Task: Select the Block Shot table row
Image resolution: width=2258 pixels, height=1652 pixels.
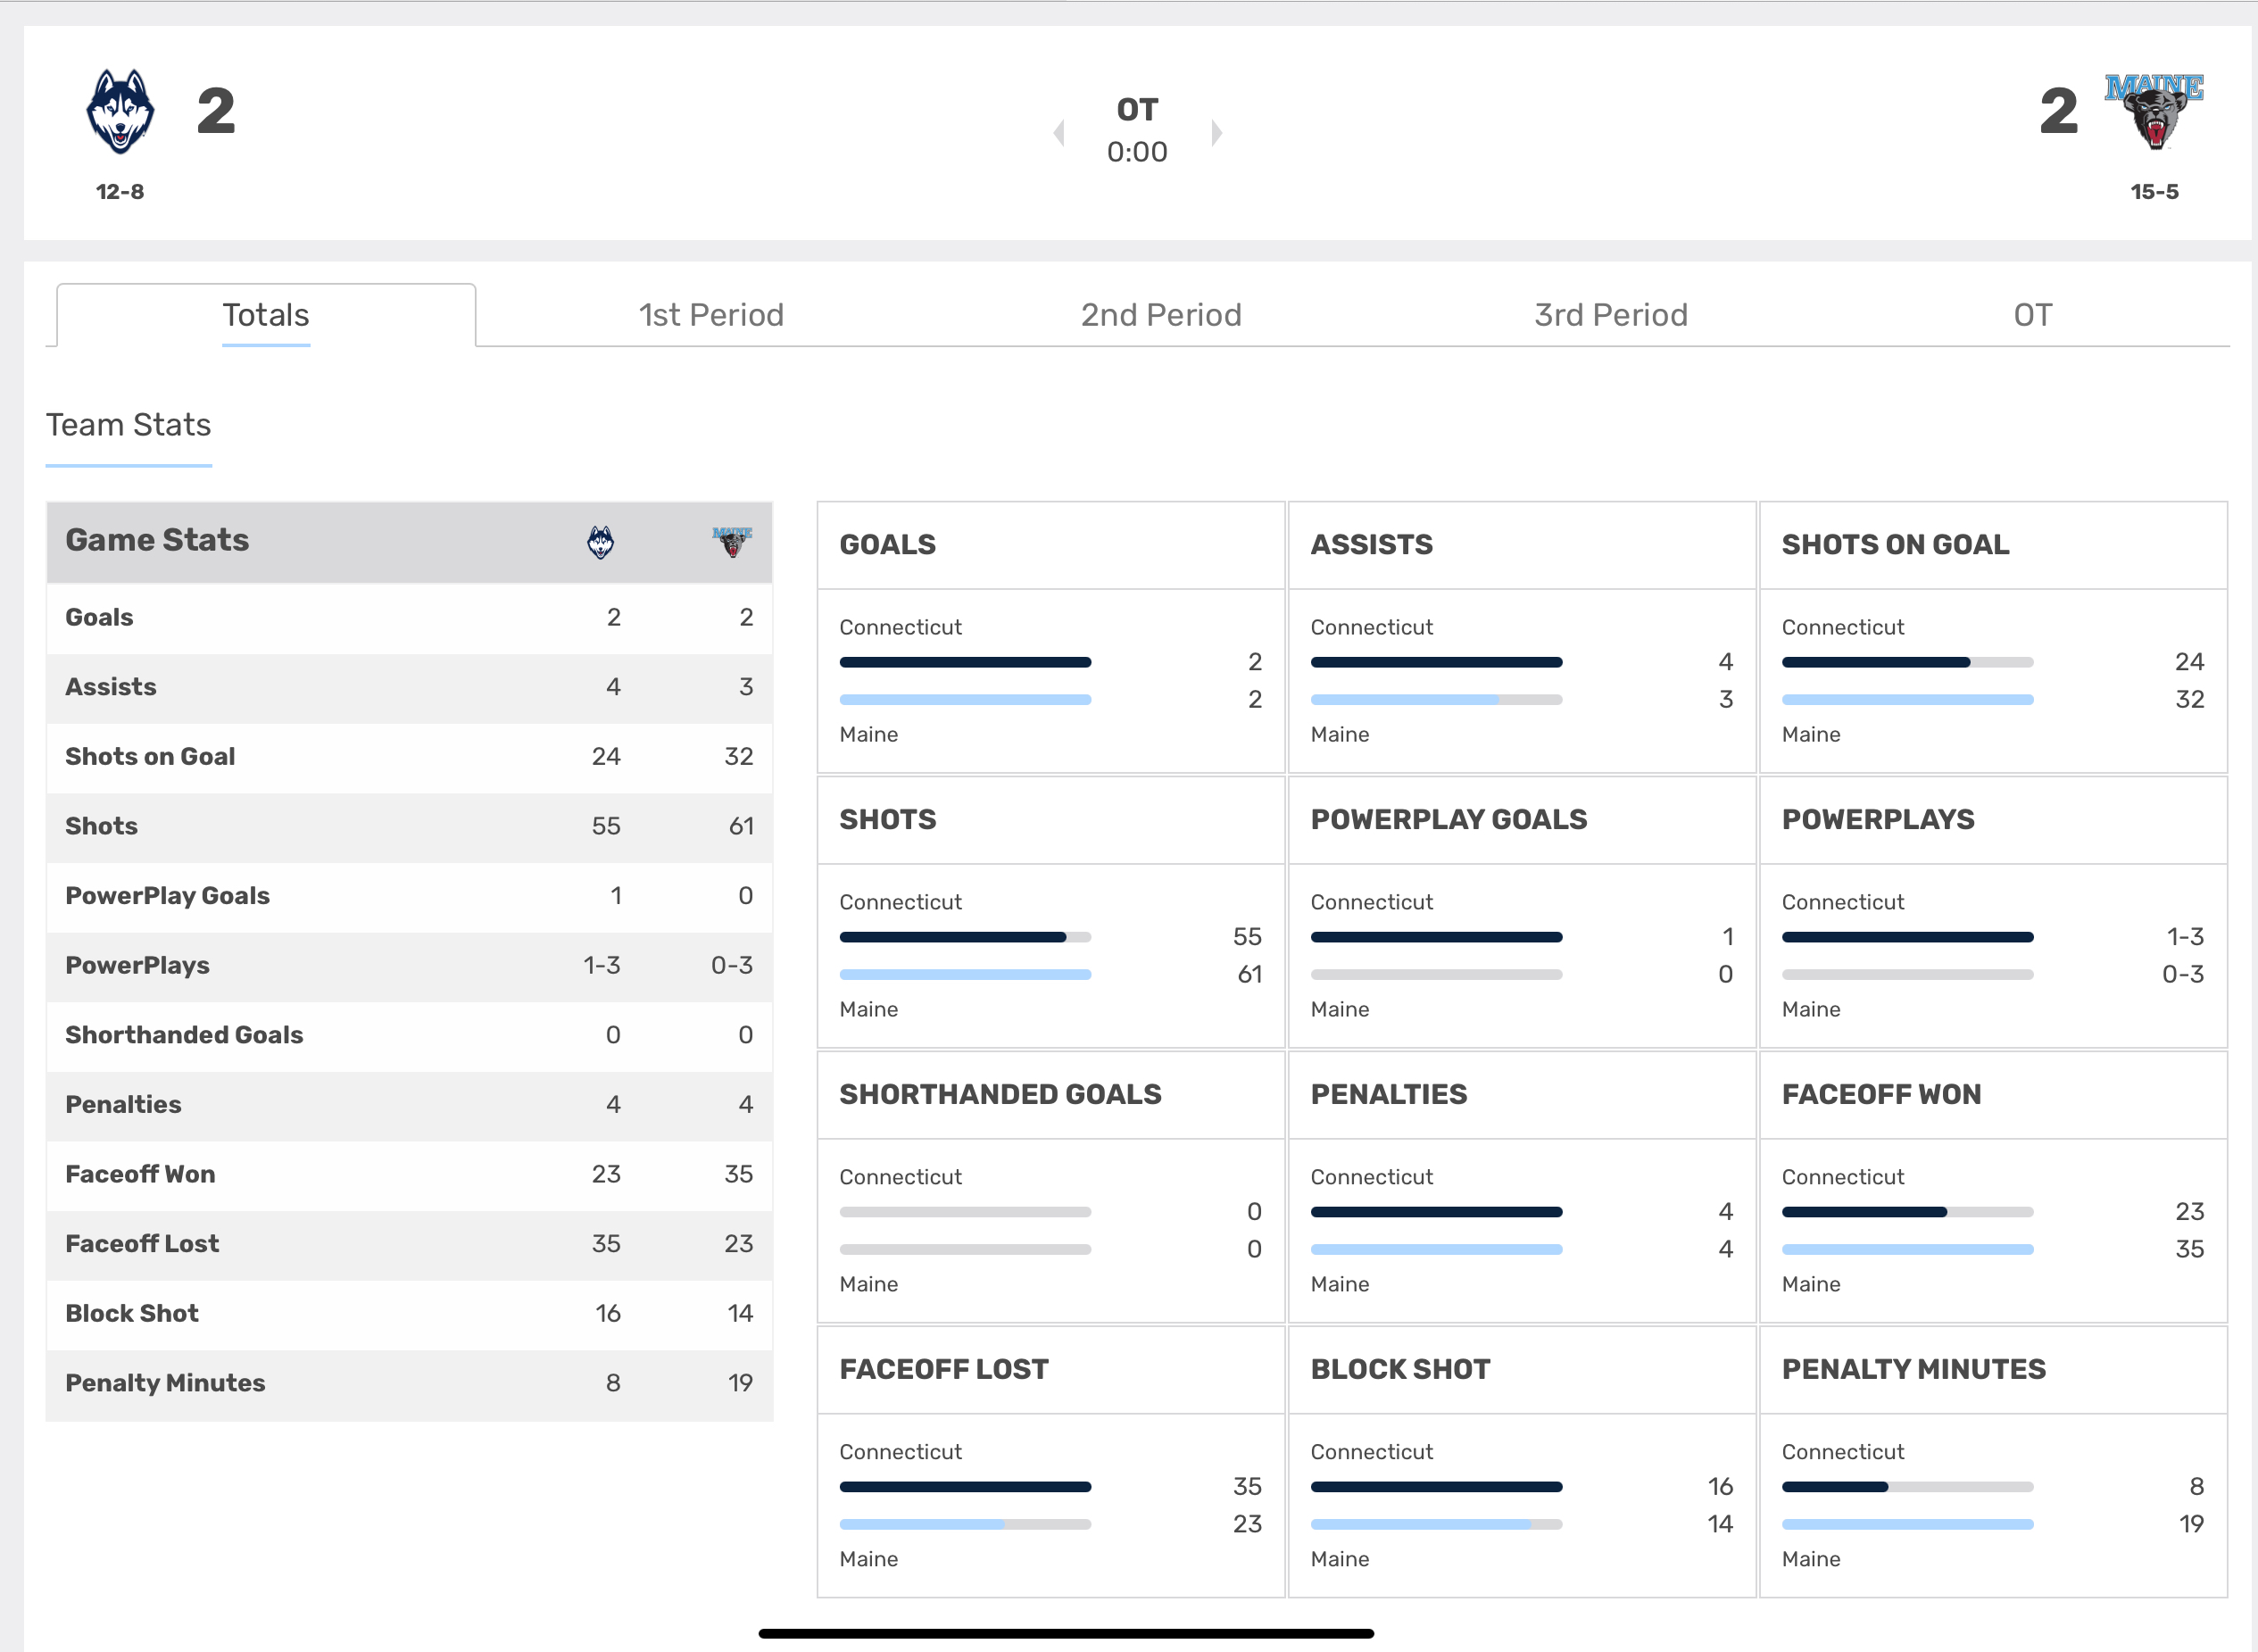Action: click(409, 1314)
